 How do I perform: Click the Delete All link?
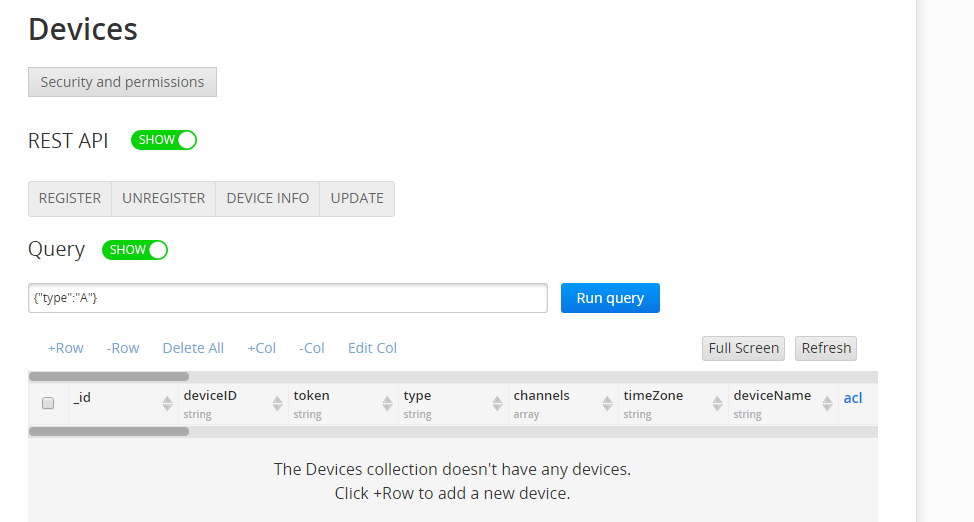(193, 348)
